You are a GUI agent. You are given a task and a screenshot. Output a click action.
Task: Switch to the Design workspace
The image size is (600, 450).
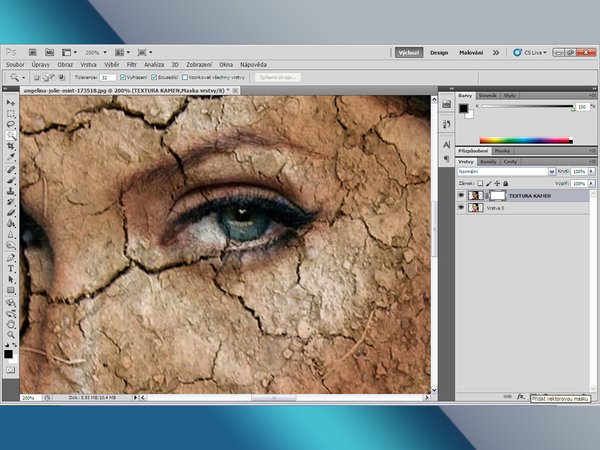tap(439, 52)
